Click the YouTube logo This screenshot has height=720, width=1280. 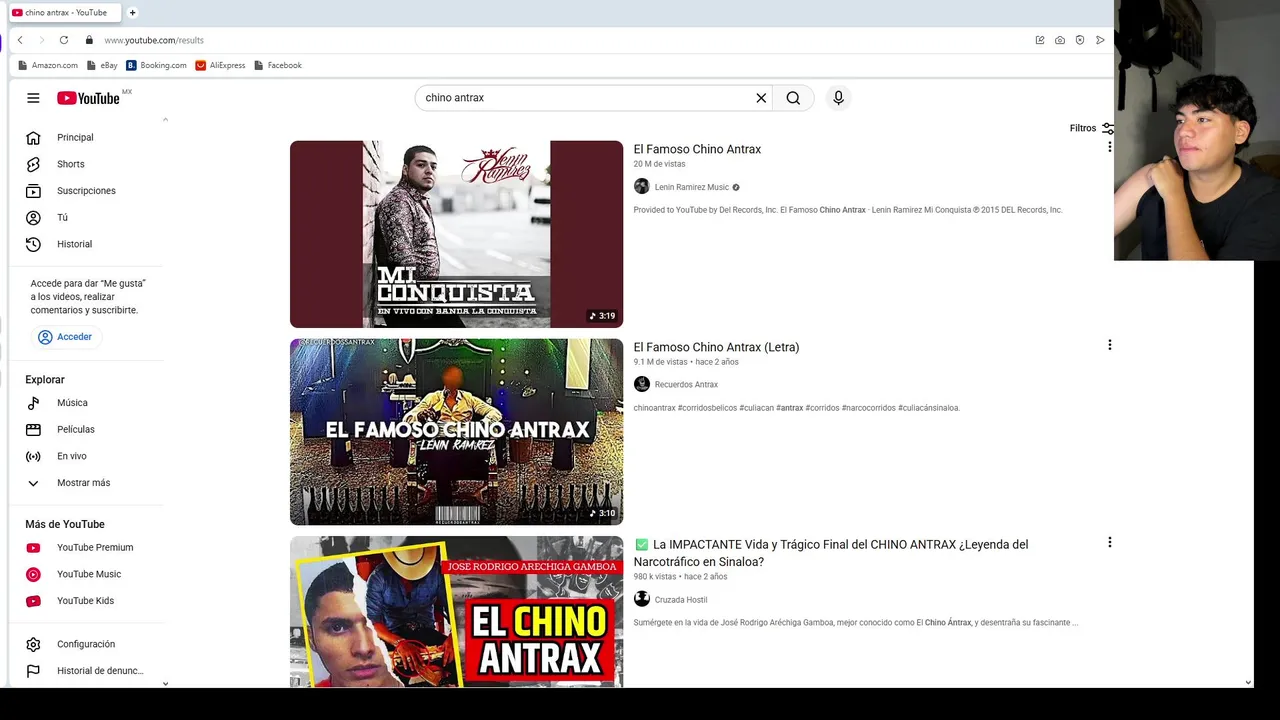tap(88, 98)
